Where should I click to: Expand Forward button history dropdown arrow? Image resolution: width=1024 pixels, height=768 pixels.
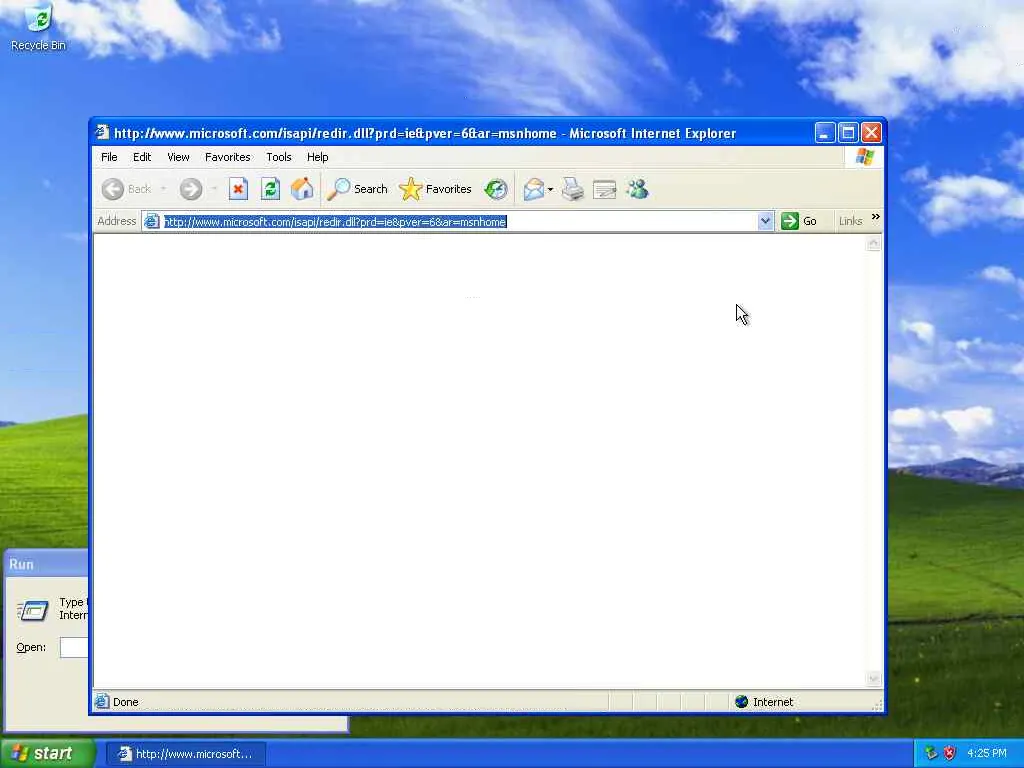point(214,189)
